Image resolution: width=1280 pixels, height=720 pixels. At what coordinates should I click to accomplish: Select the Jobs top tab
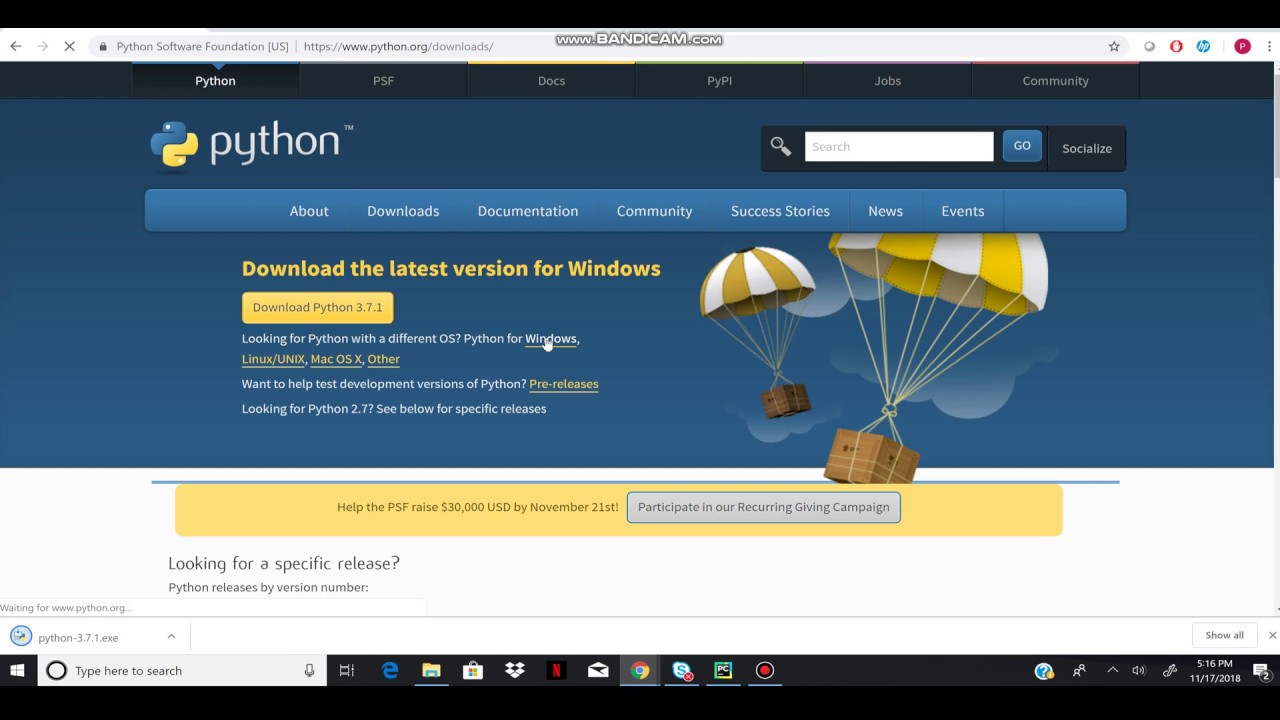tap(887, 81)
